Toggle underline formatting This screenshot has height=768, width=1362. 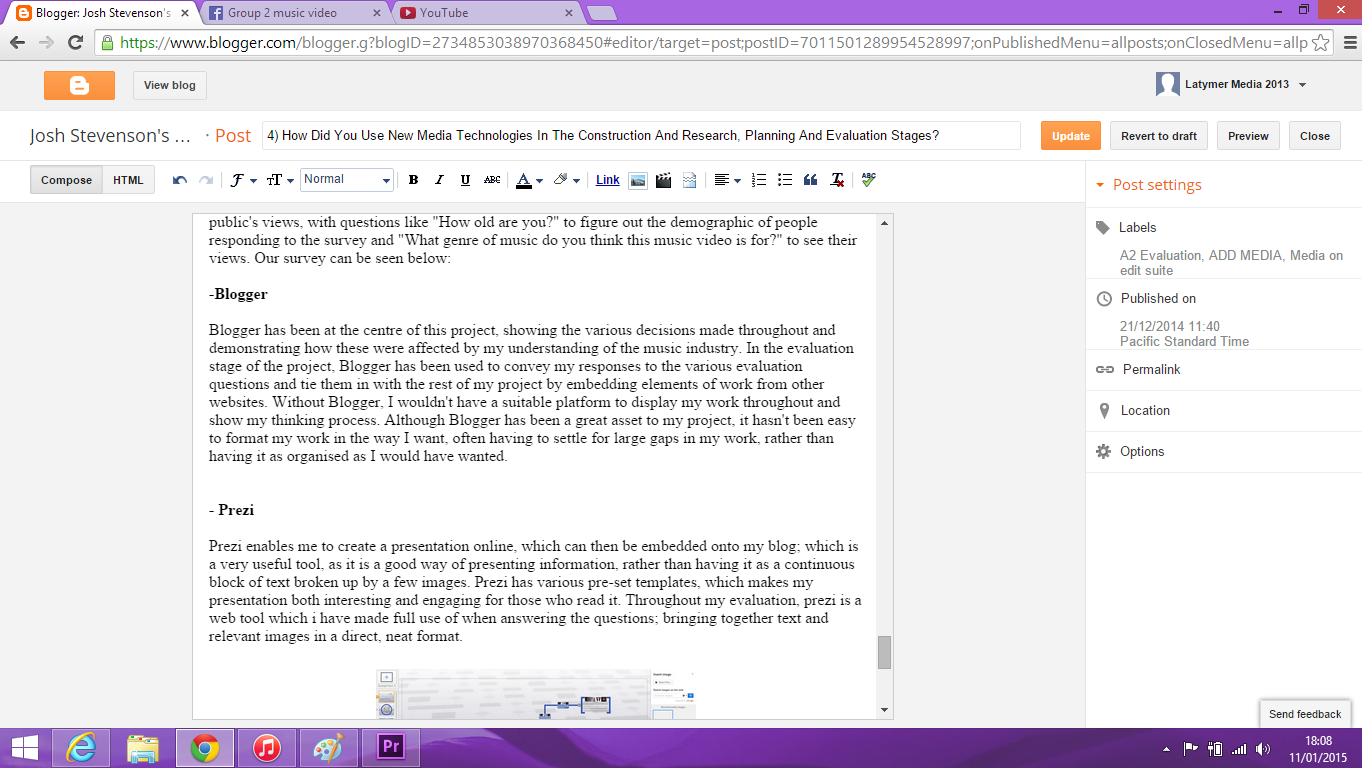[465, 180]
